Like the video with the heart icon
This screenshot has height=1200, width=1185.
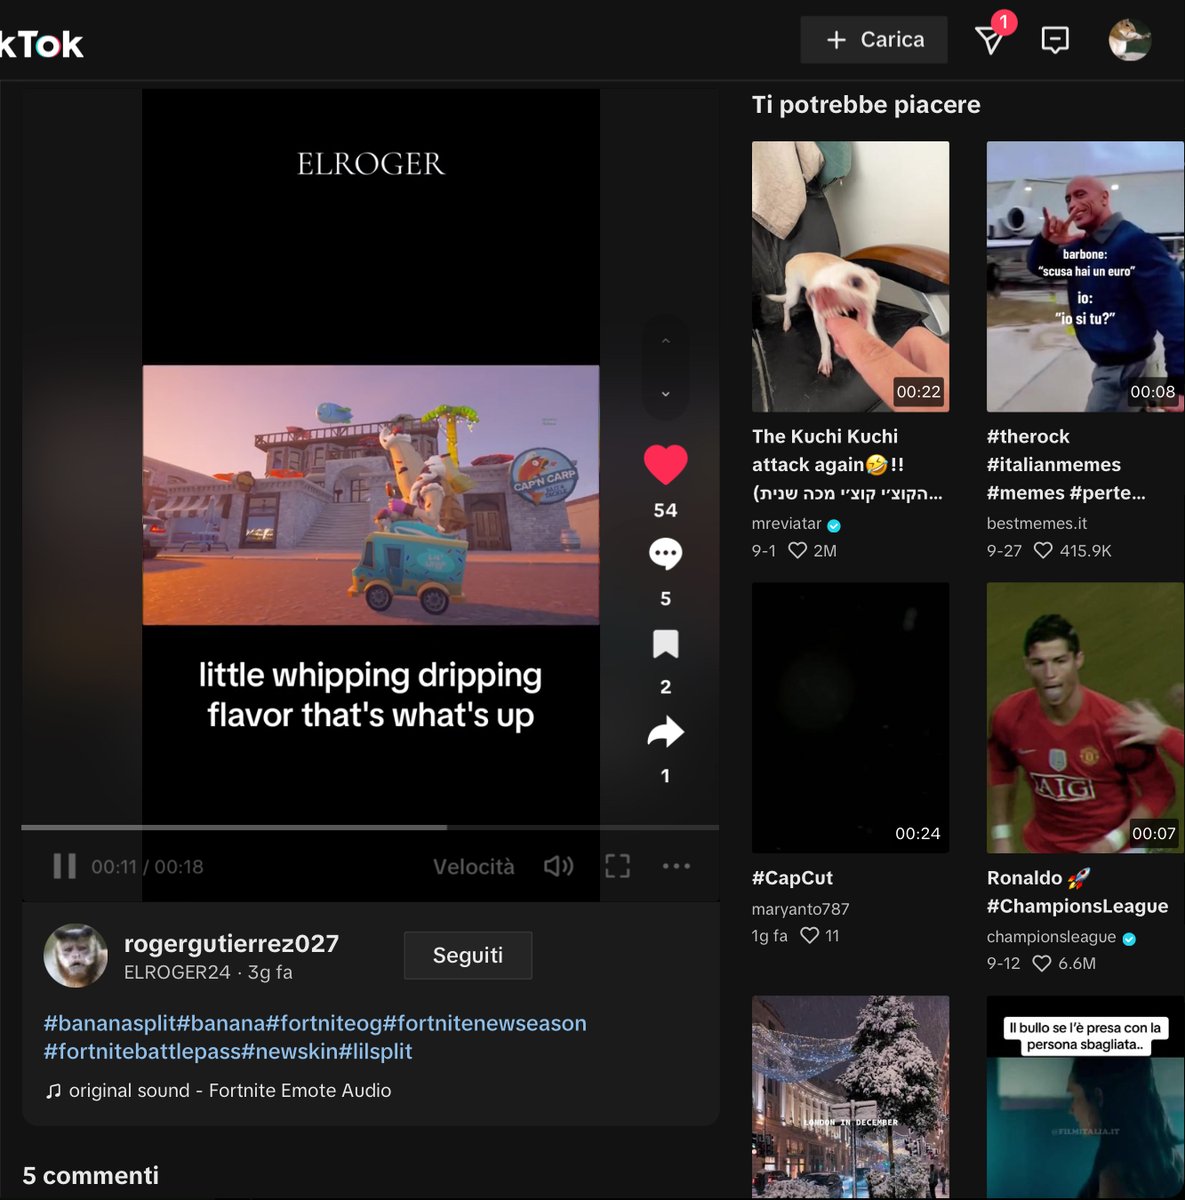(666, 464)
